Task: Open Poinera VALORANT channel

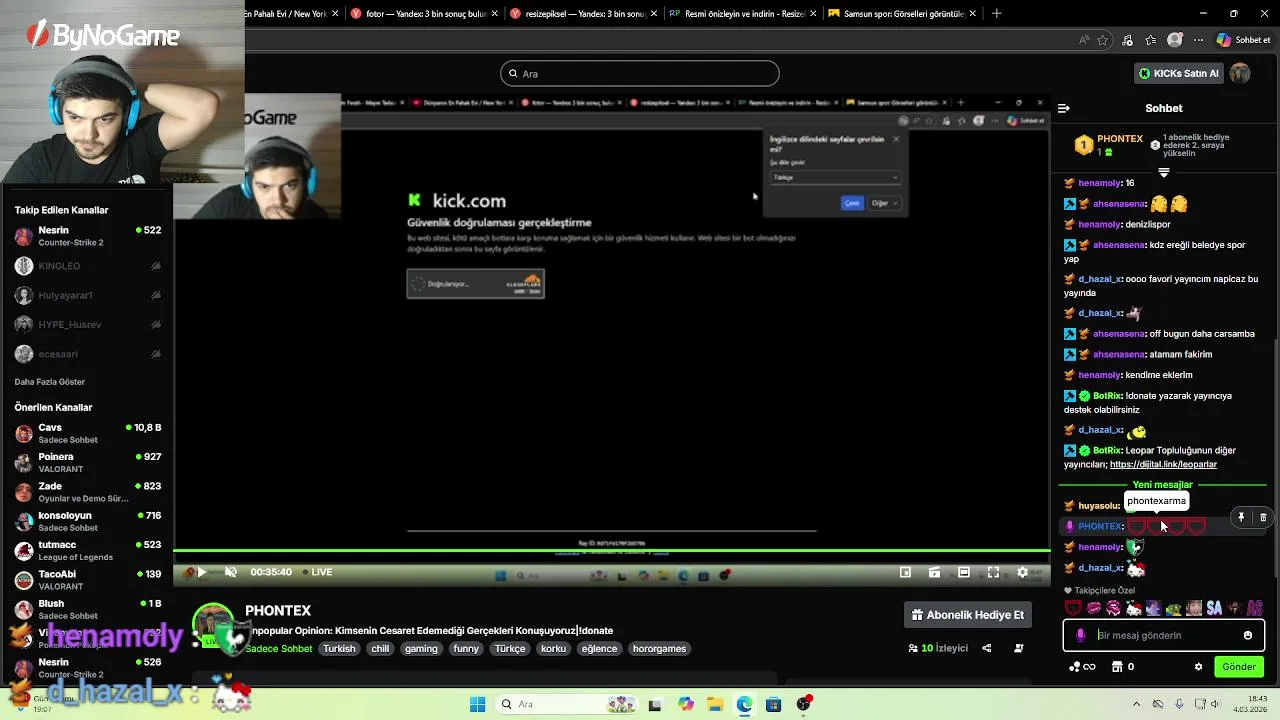Action: [x=88, y=463]
